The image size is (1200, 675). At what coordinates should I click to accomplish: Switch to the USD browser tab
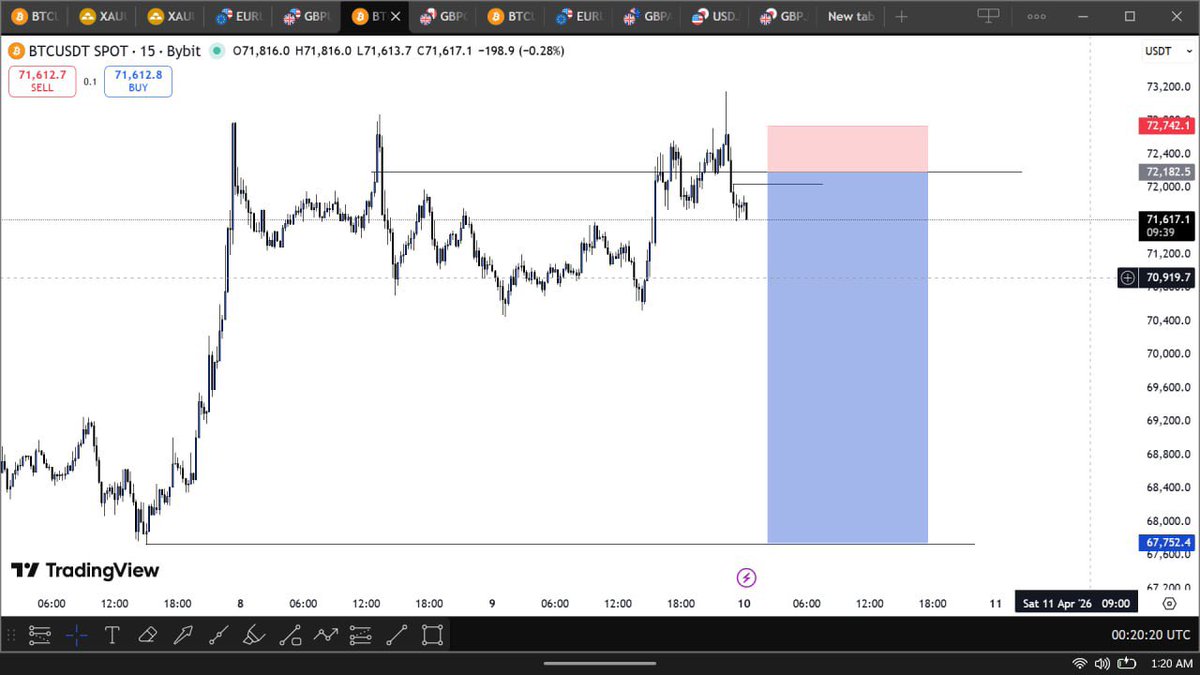714,17
